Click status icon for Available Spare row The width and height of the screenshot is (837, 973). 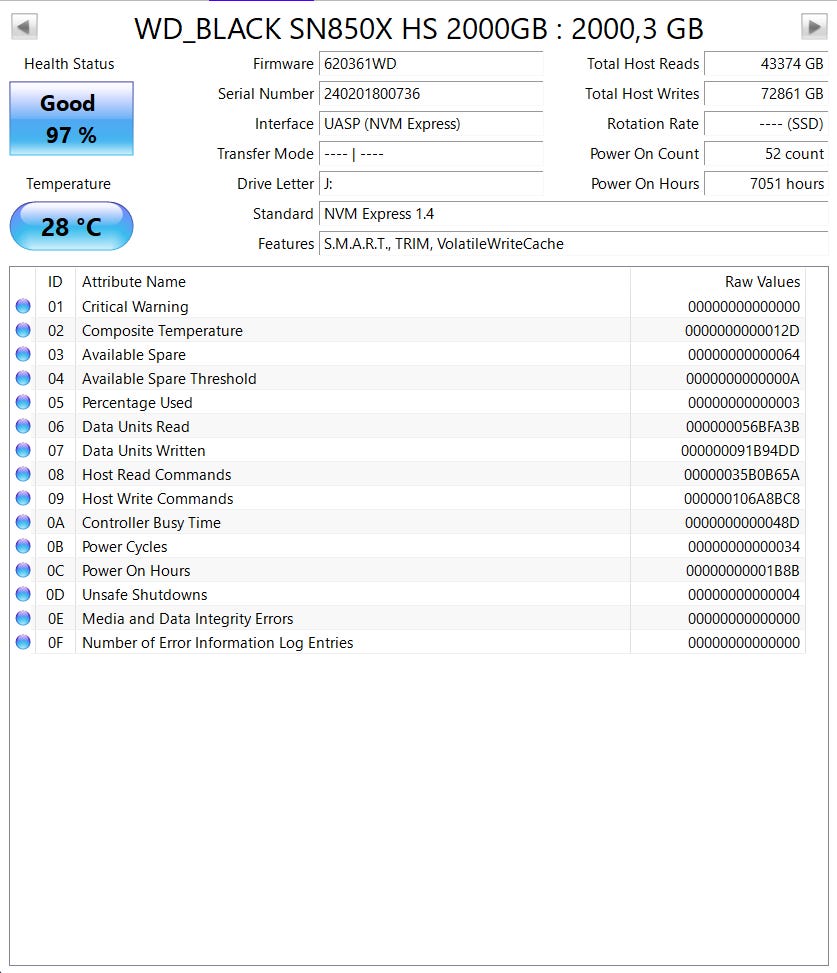23,354
